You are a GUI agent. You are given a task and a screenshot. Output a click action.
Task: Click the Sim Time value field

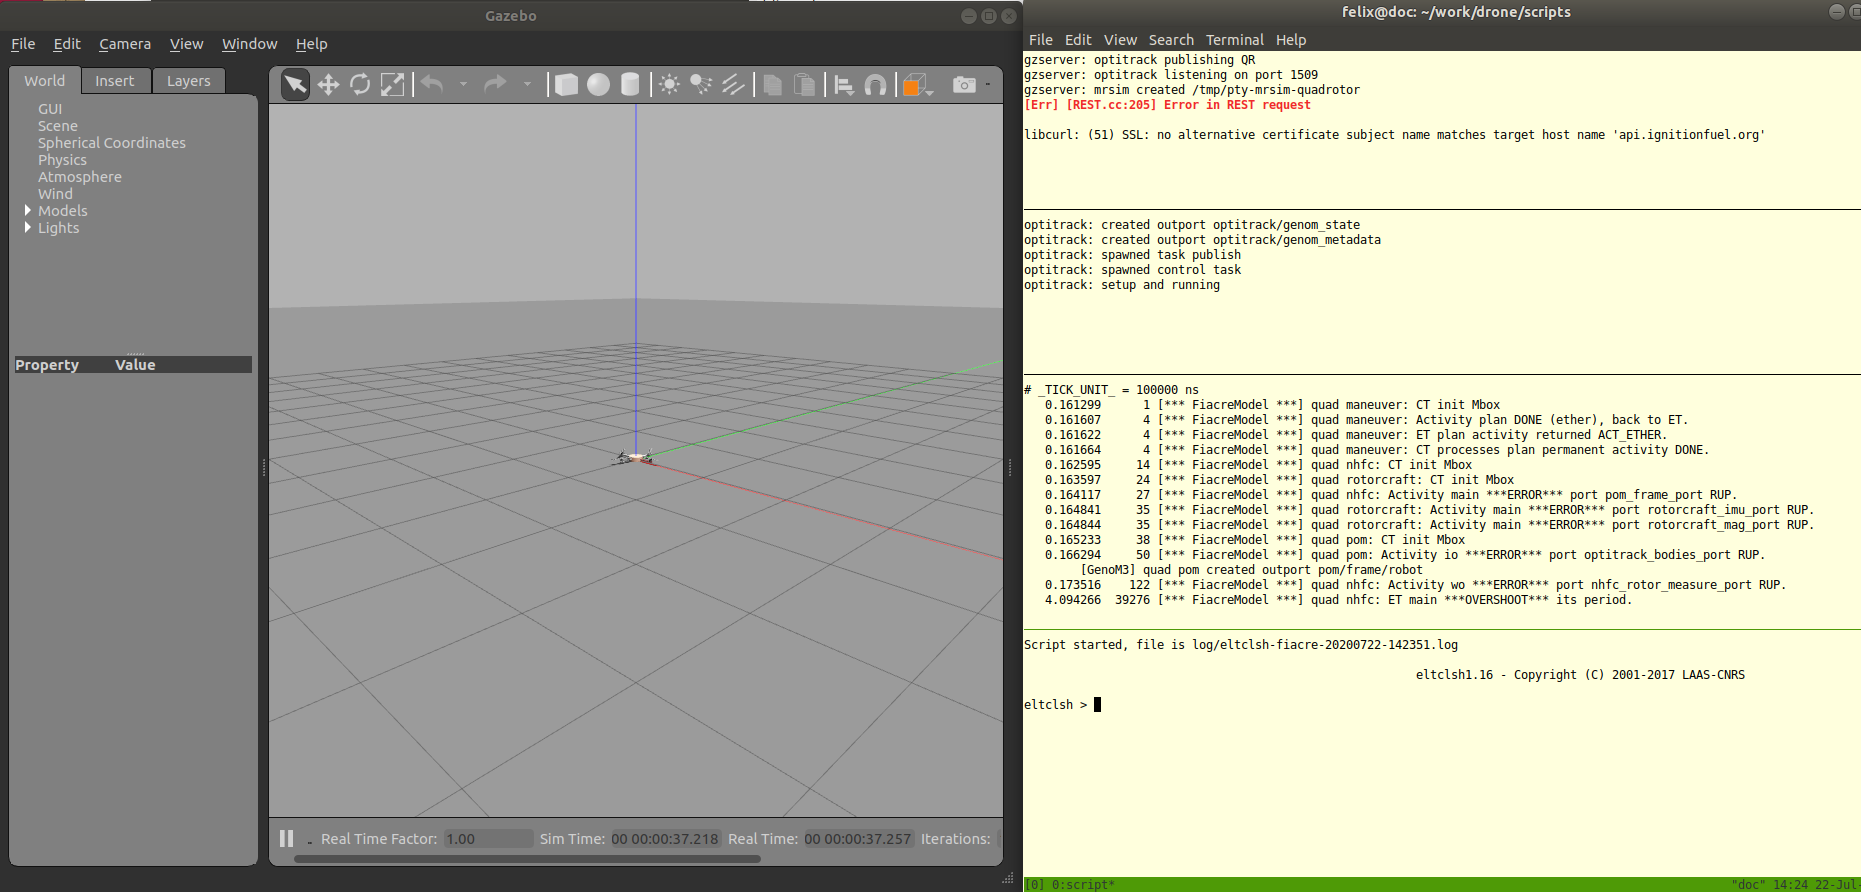coord(665,839)
